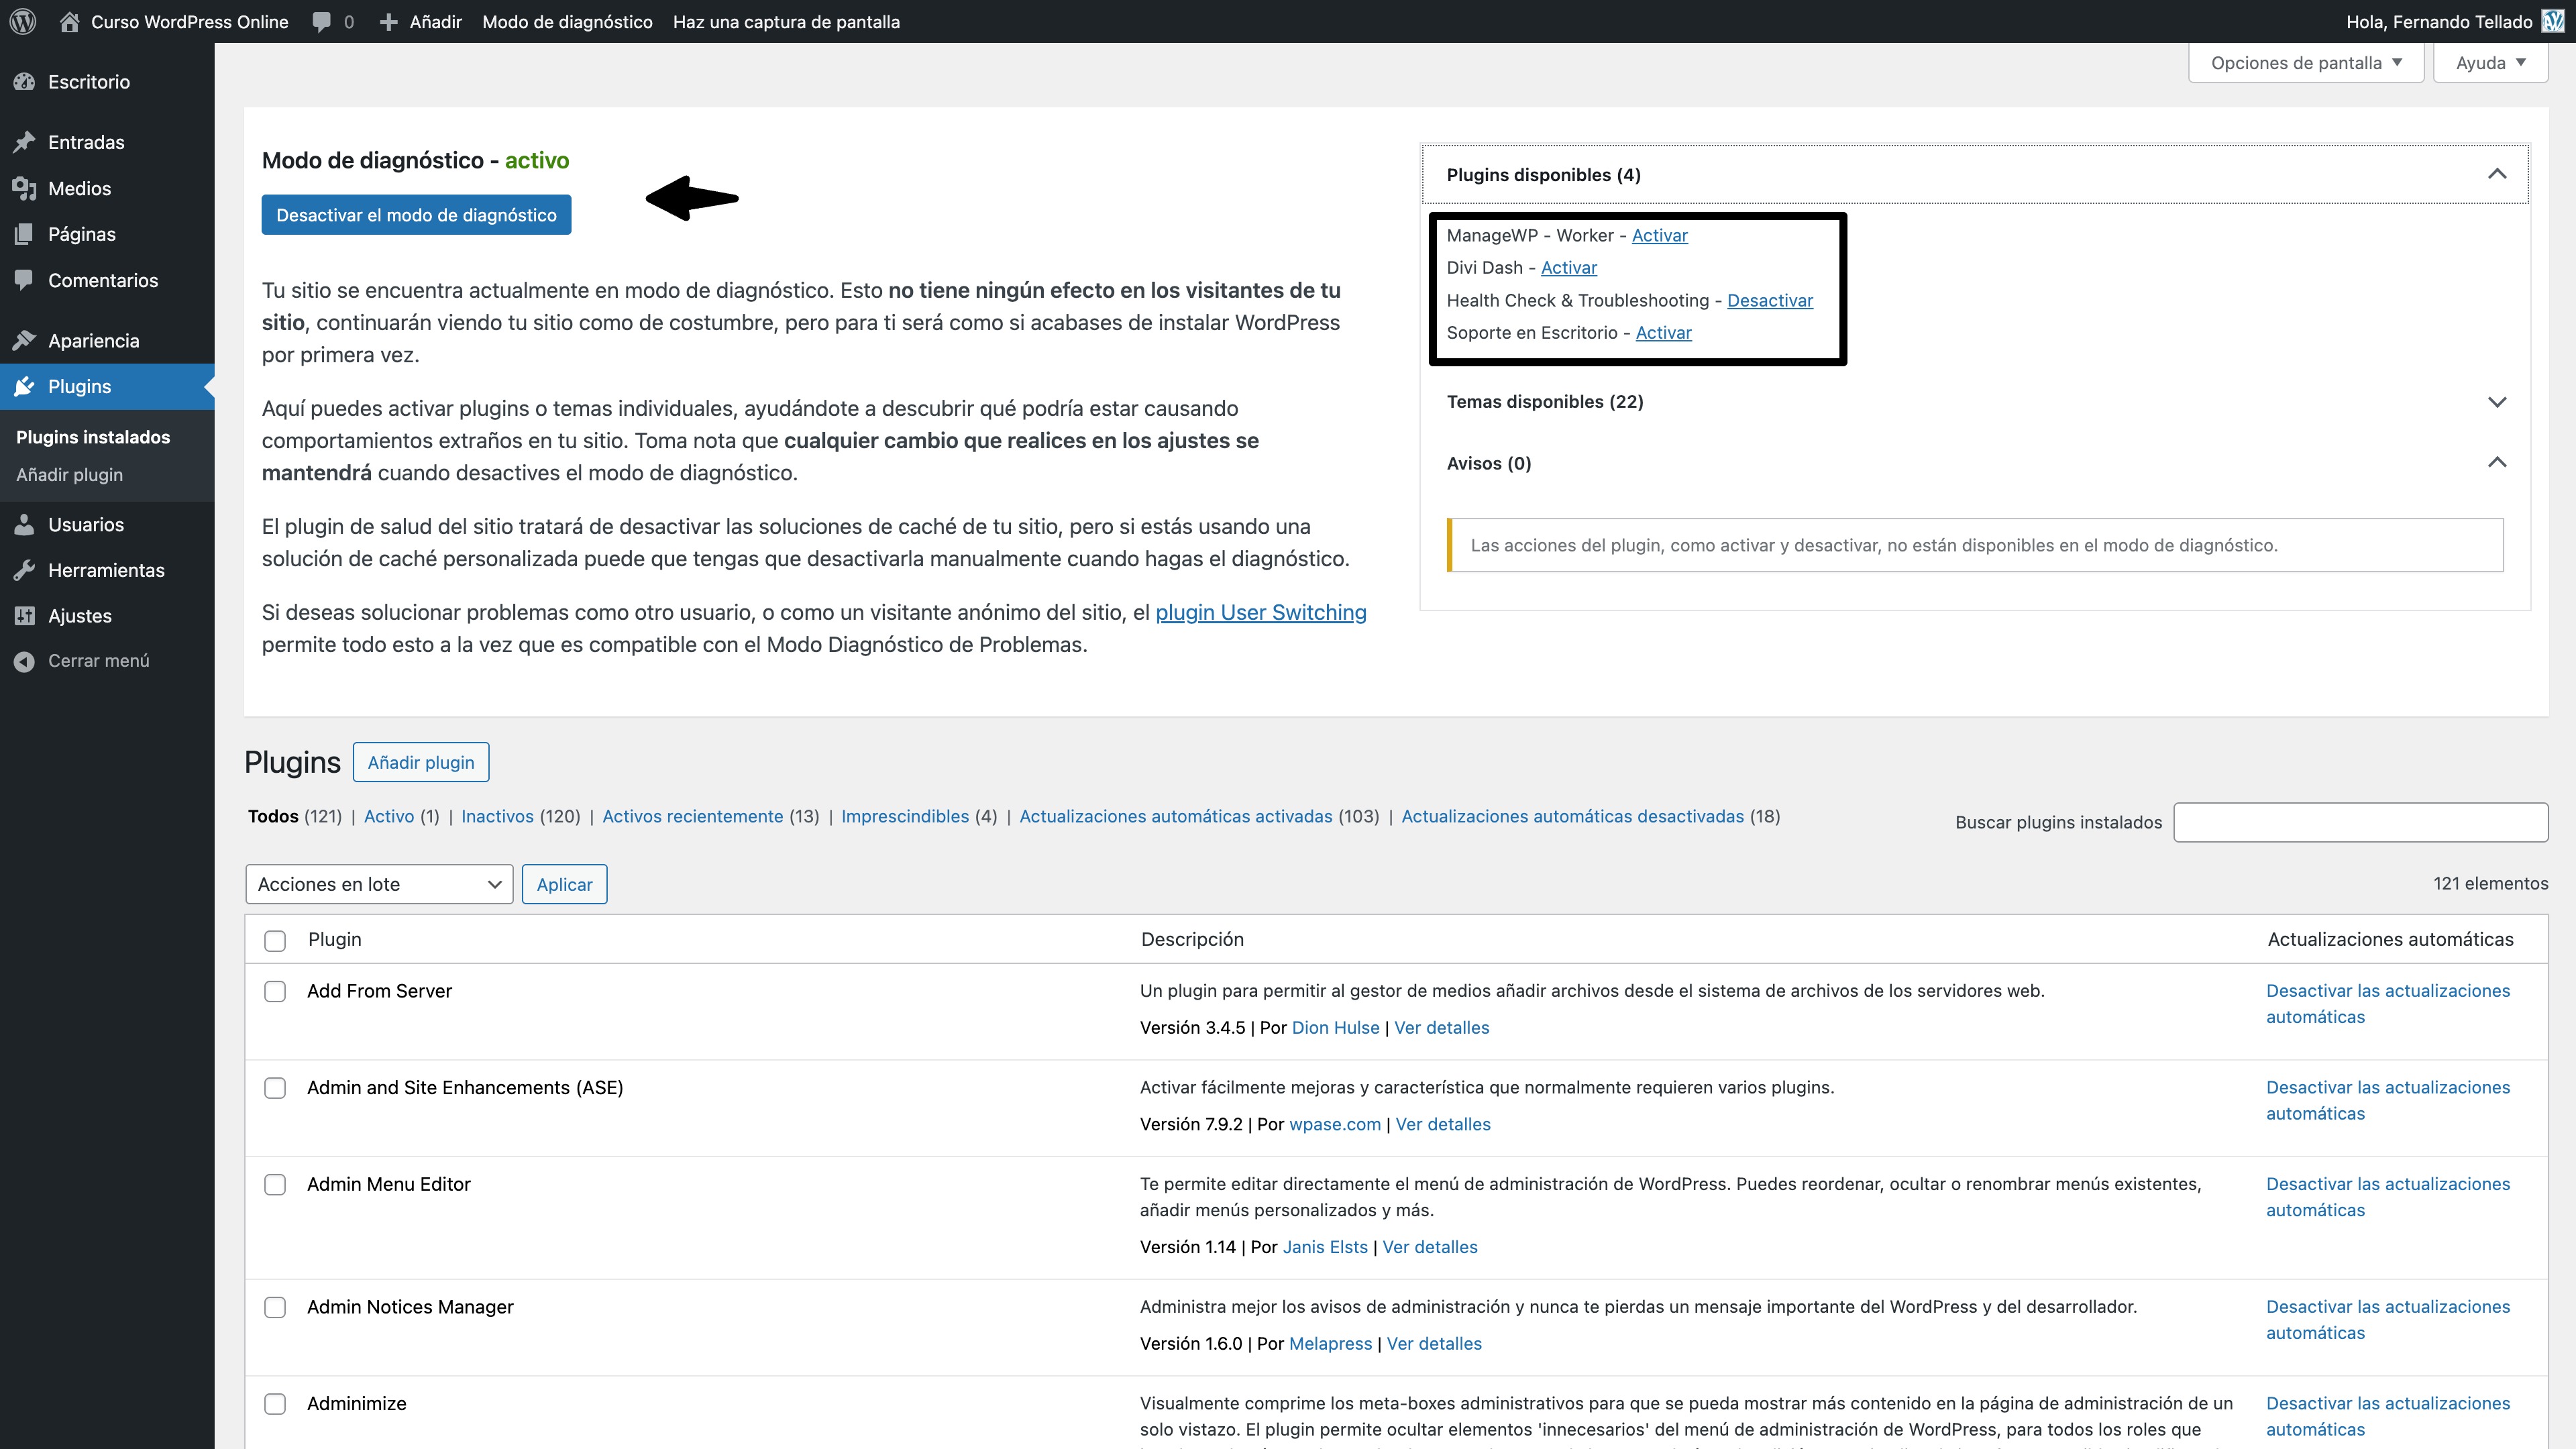
Task: Check the Add From Server plugin checkbox
Action: 275,991
